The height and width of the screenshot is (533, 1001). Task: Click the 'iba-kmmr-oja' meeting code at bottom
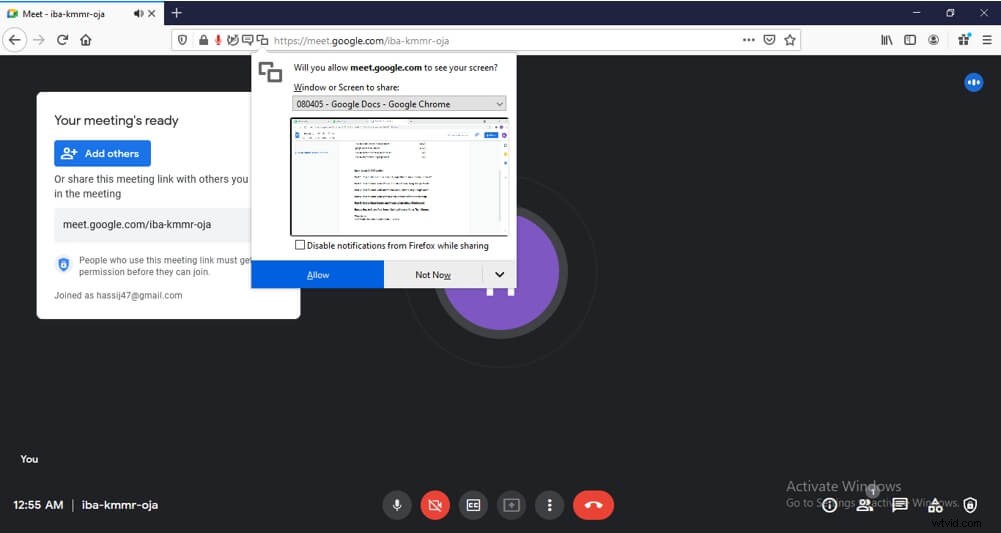pyautogui.click(x=119, y=505)
